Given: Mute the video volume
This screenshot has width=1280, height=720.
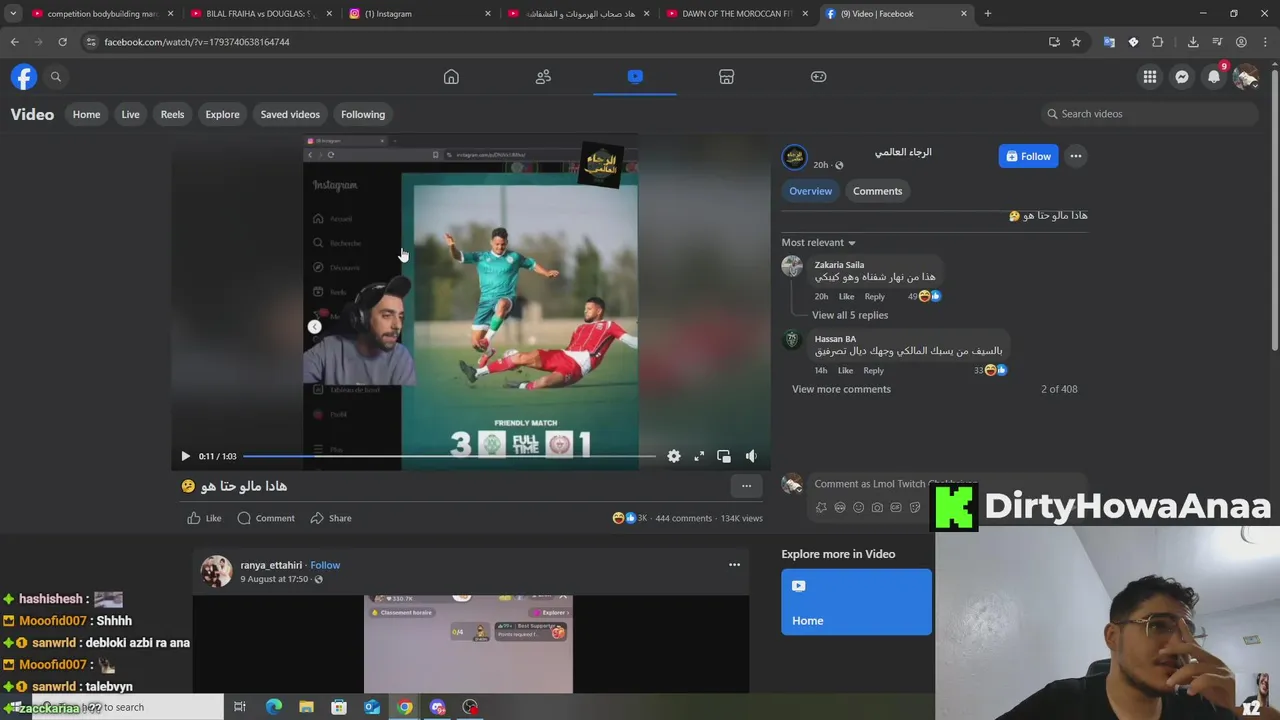Looking at the screenshot, I should point(751,456).
